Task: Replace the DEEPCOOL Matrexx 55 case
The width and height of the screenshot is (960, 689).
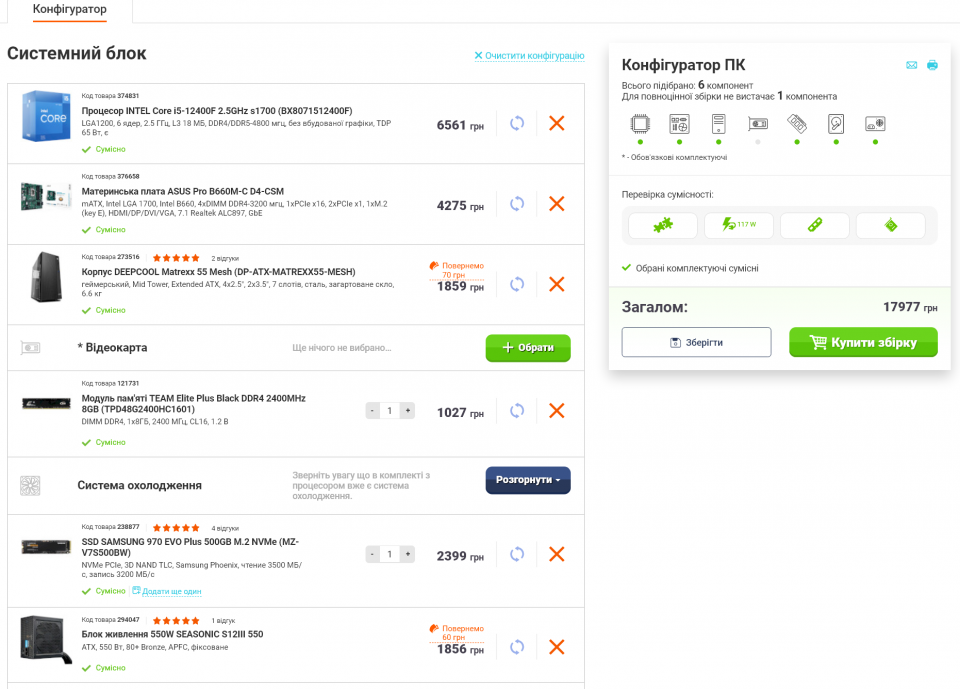Action: [517, 285]
